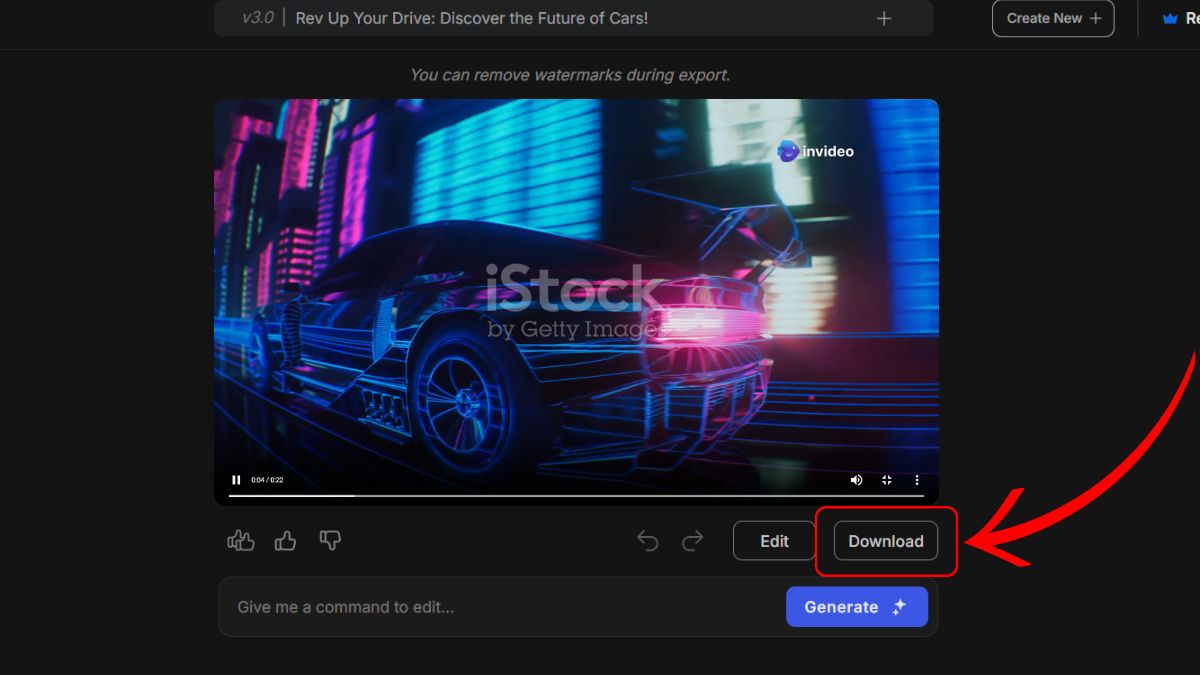Click the video preview of the neon car
The height and width of the screenshot is (675, 1200).
pyautogui.click(x=576, y=301)
